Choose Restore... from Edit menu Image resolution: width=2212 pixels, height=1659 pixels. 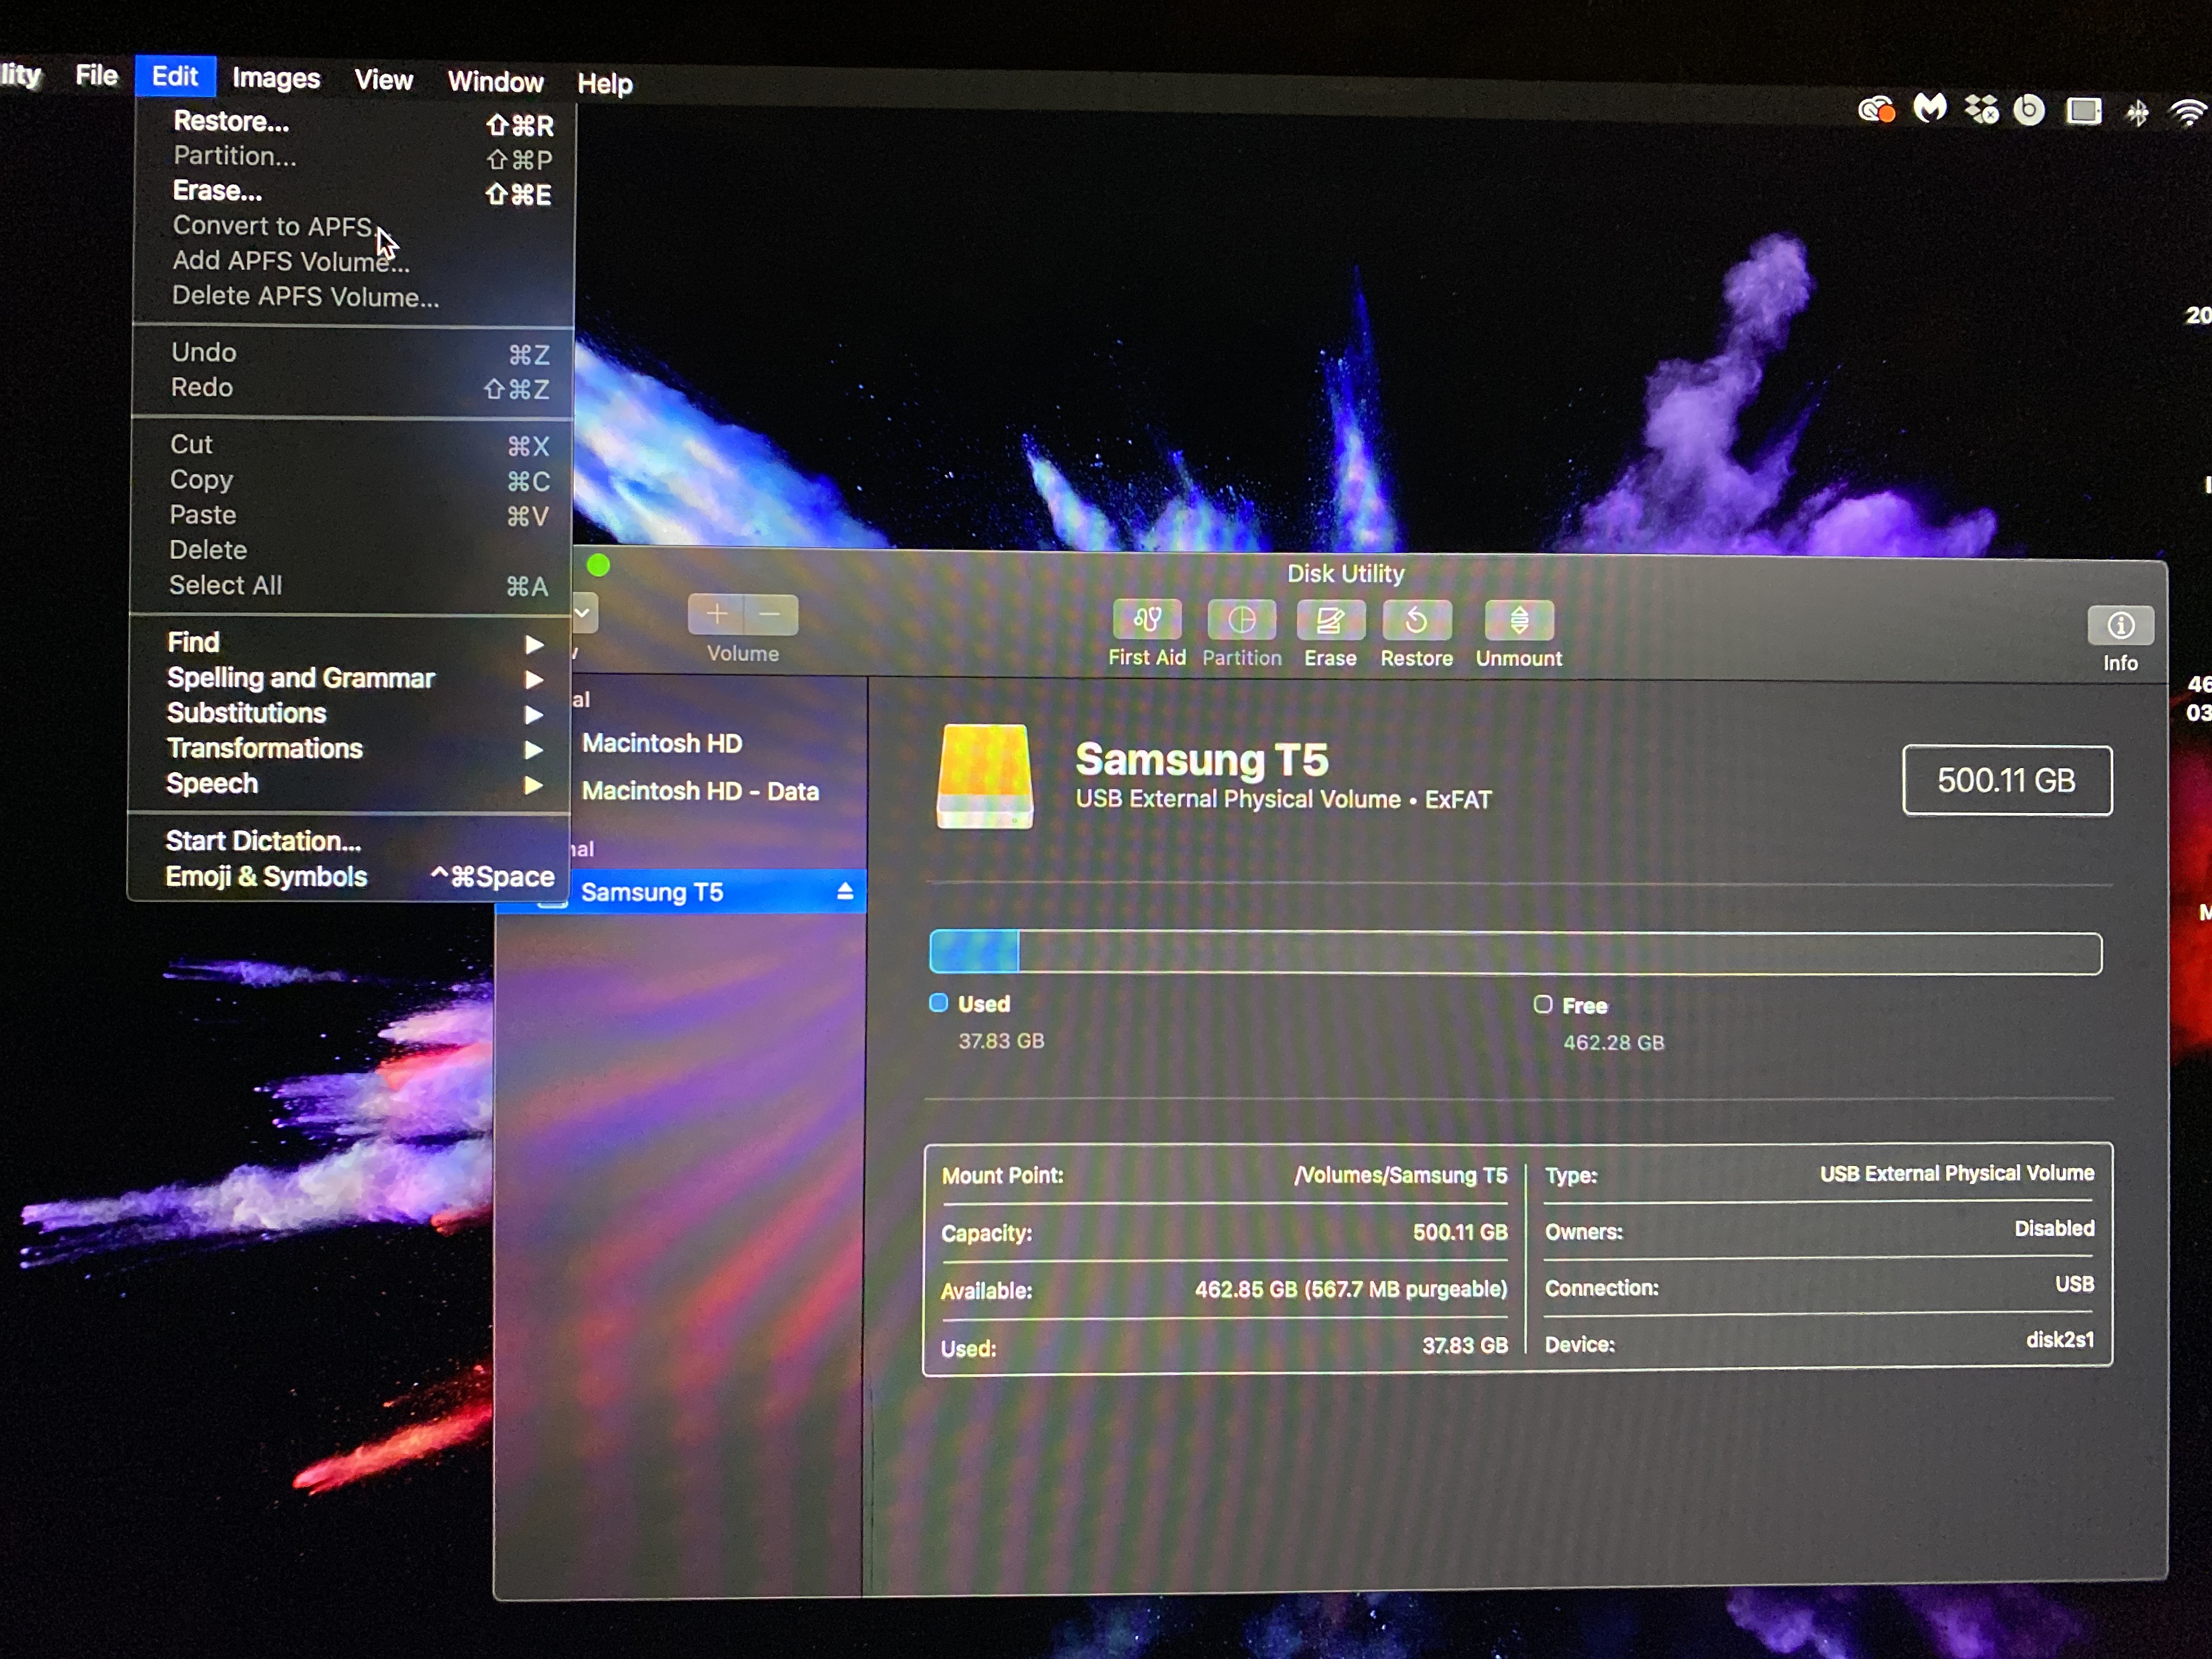354,122
